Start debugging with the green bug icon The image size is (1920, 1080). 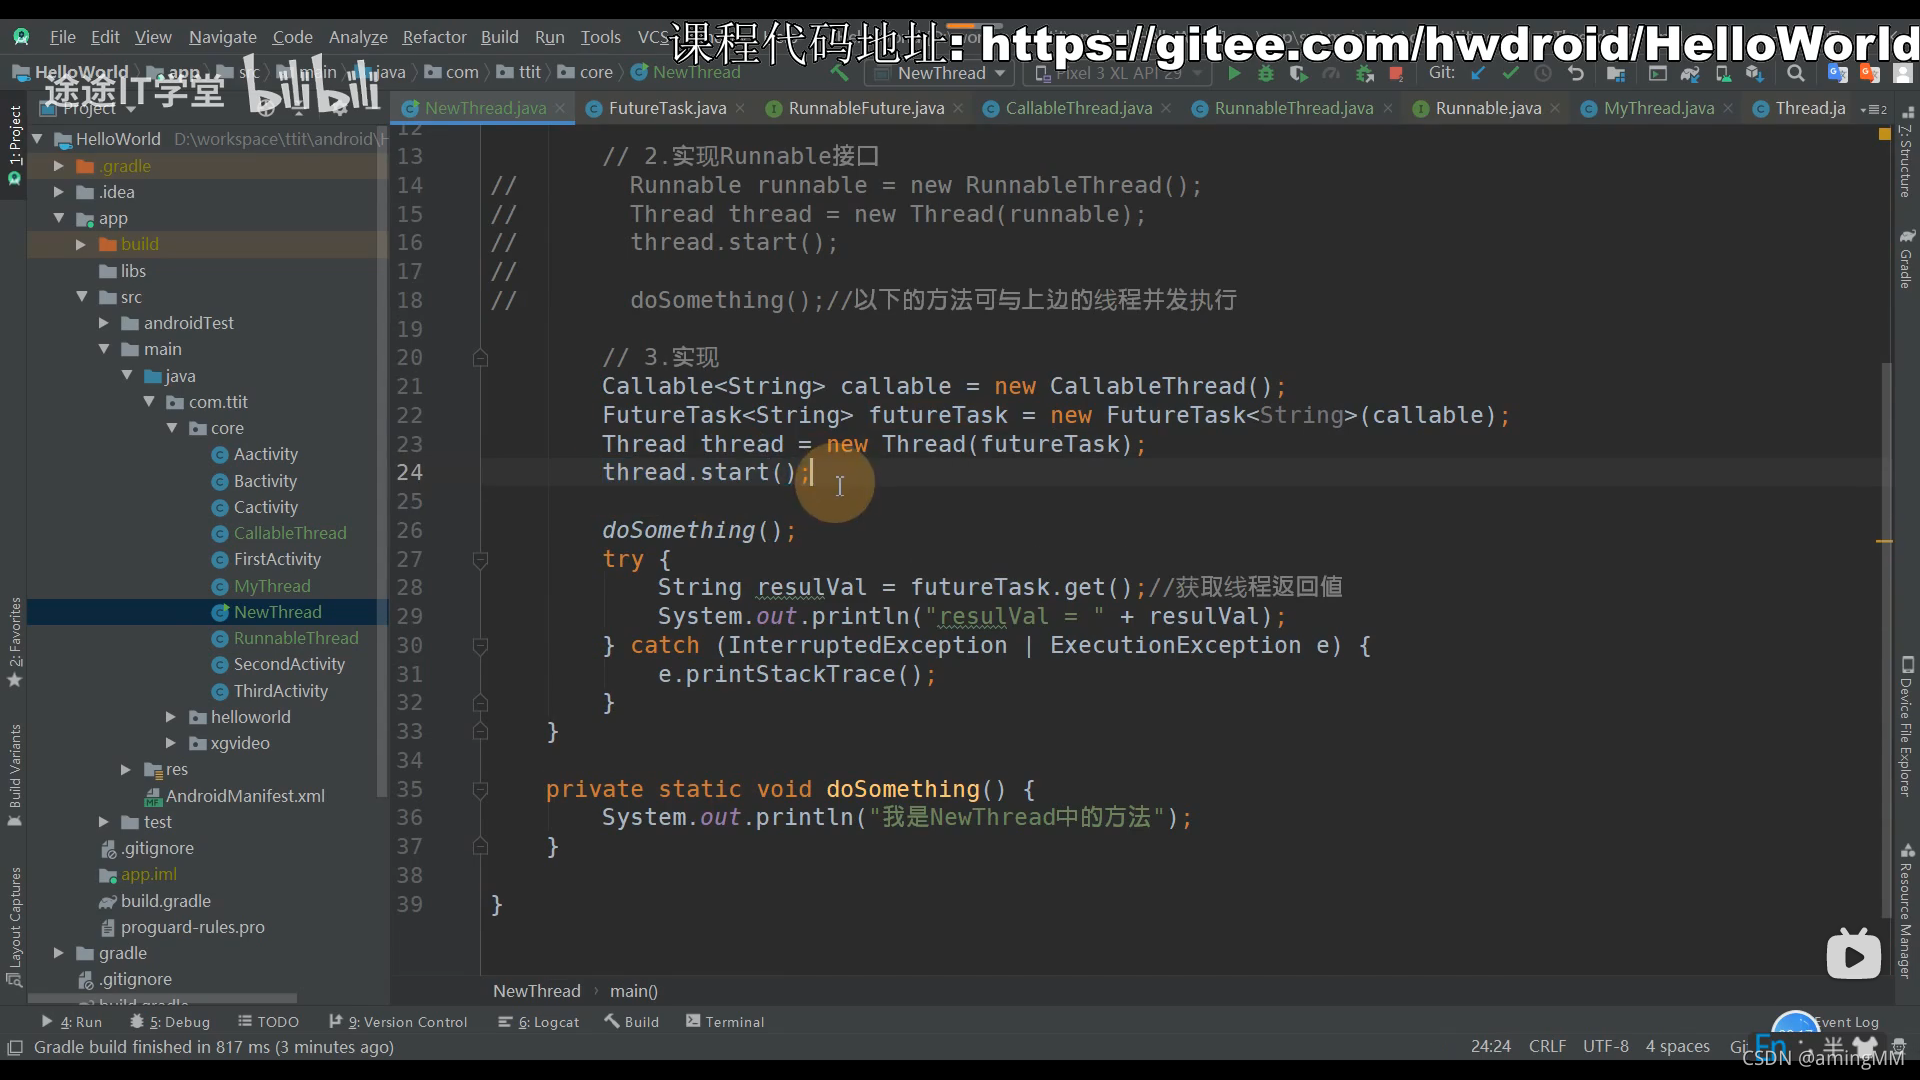tap(1266, 73)
